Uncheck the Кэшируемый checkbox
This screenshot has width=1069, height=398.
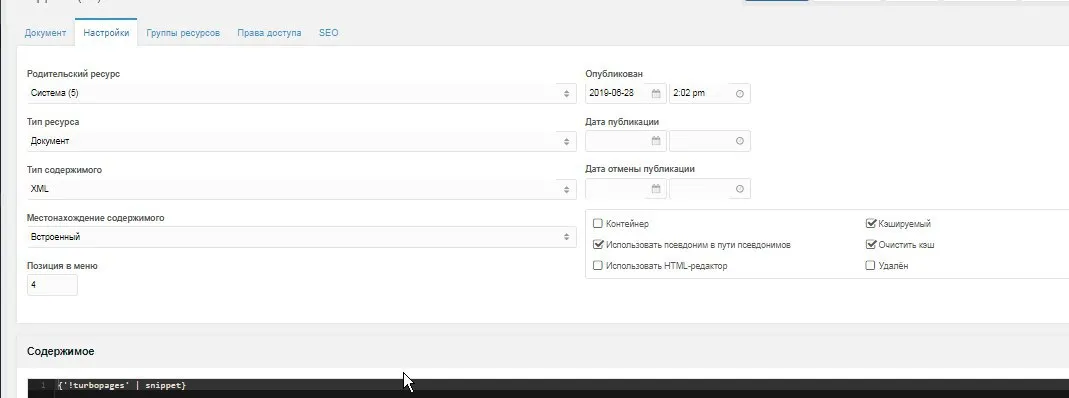(x=870, y=224)
